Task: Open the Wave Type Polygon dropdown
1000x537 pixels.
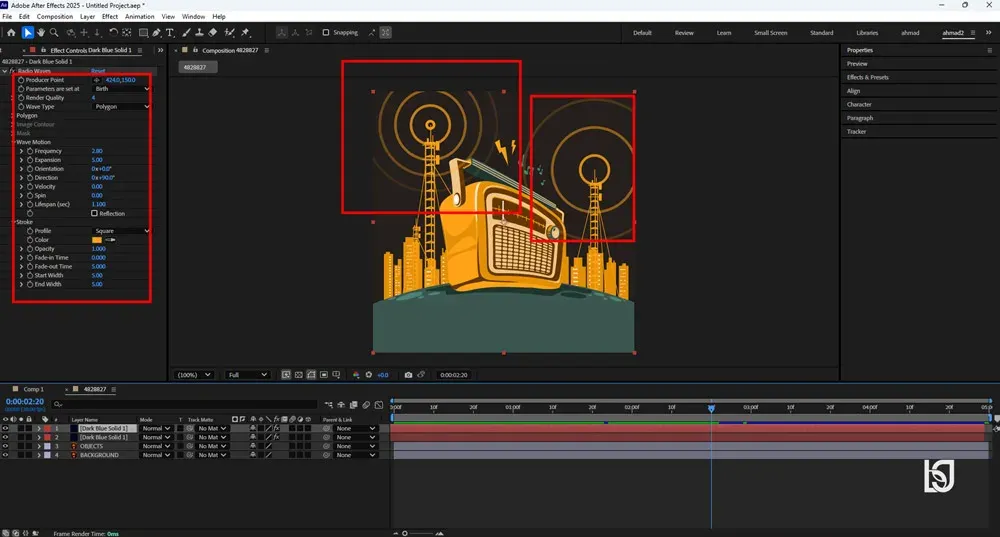Action: (121, 107)
